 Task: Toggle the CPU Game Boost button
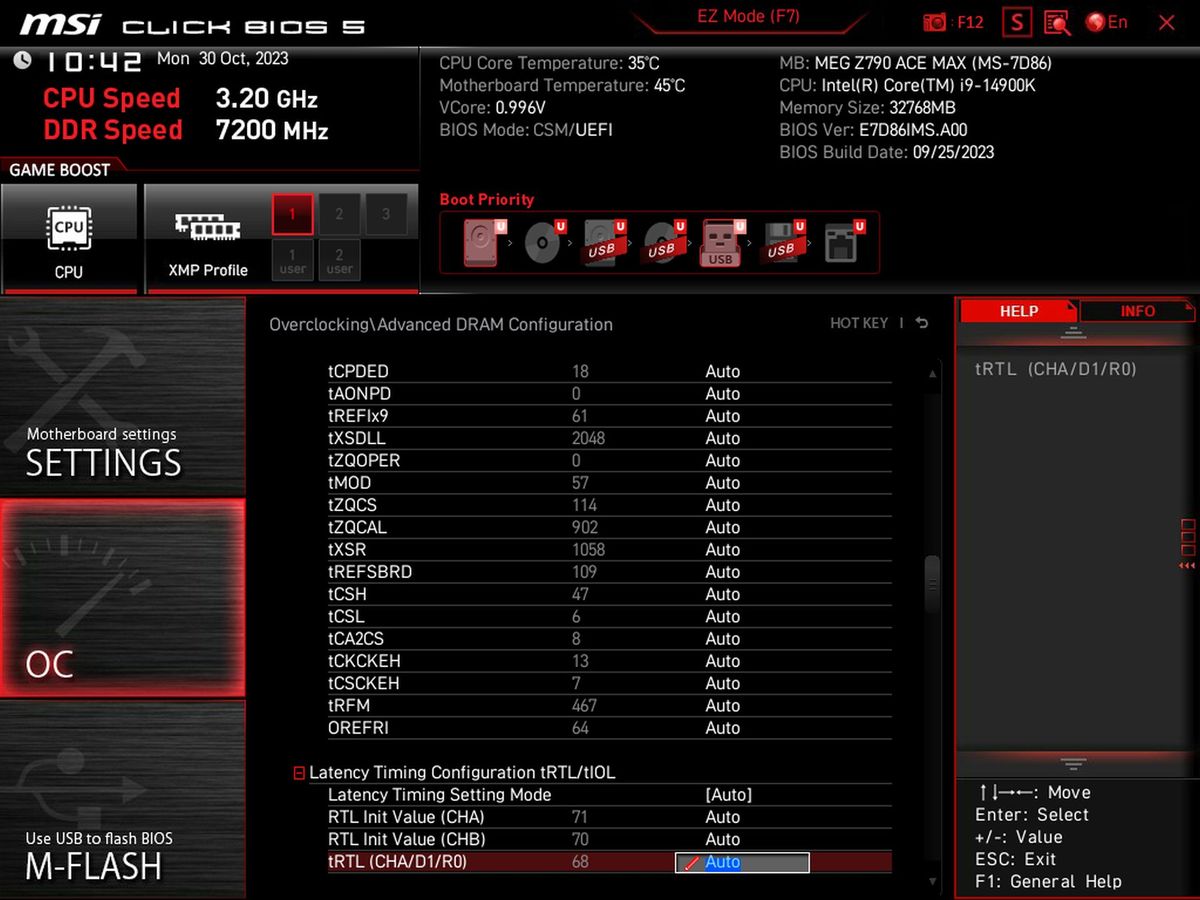pos(69,238)
